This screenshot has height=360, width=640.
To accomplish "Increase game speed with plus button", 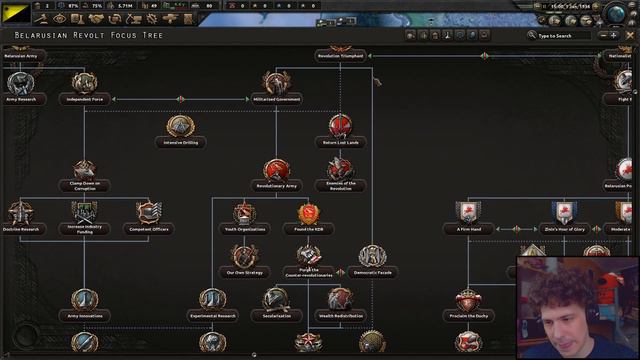I will [596, 6].
